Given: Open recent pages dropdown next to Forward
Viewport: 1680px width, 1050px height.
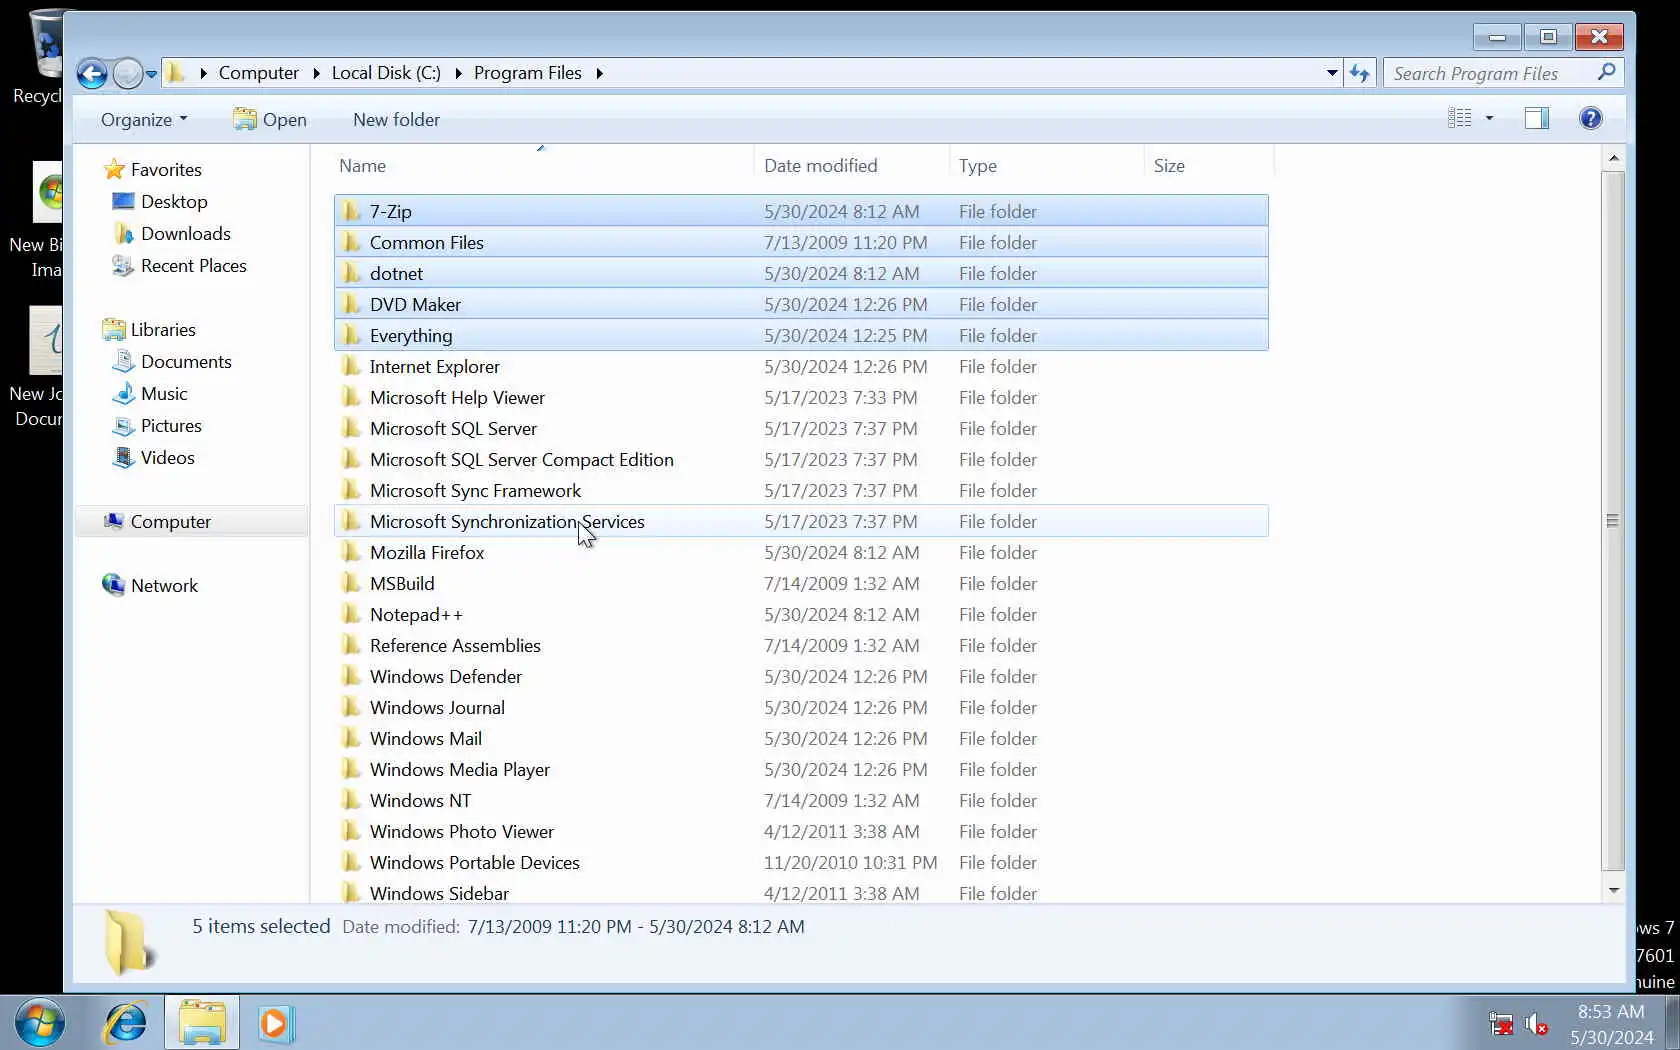Looking at the screenshot, I should 151,74.
